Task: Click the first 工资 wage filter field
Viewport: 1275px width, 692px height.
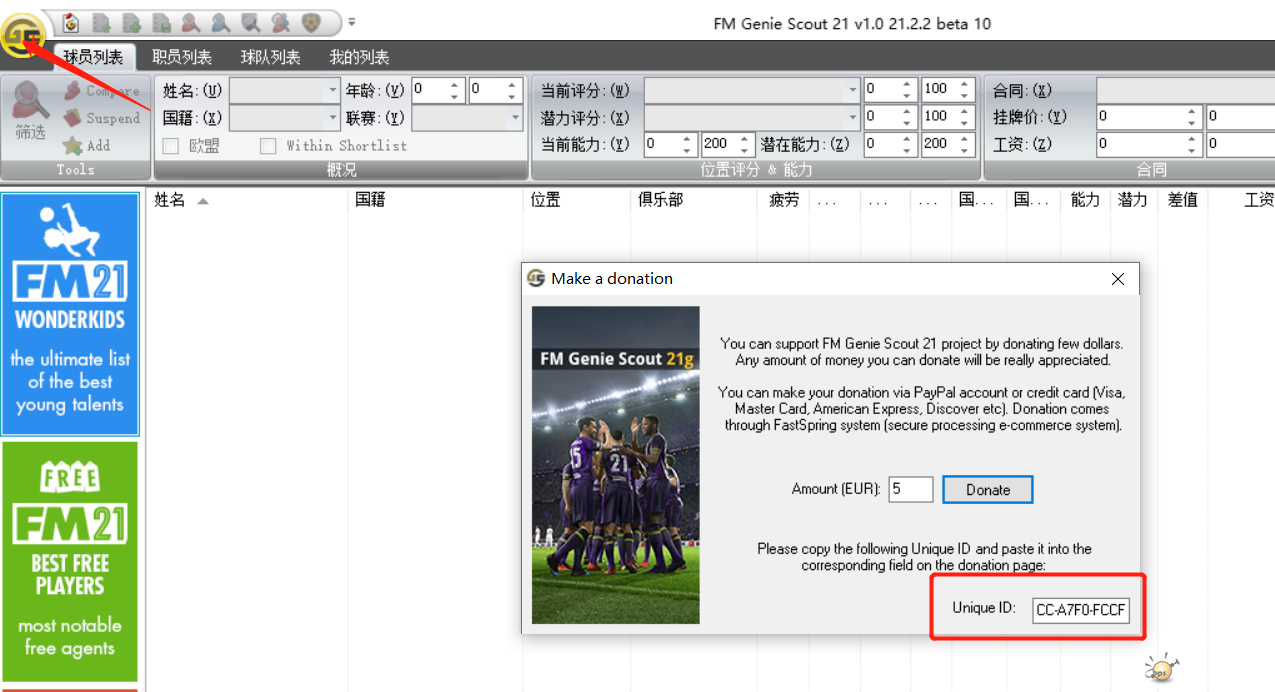Action: (1149, 144)
